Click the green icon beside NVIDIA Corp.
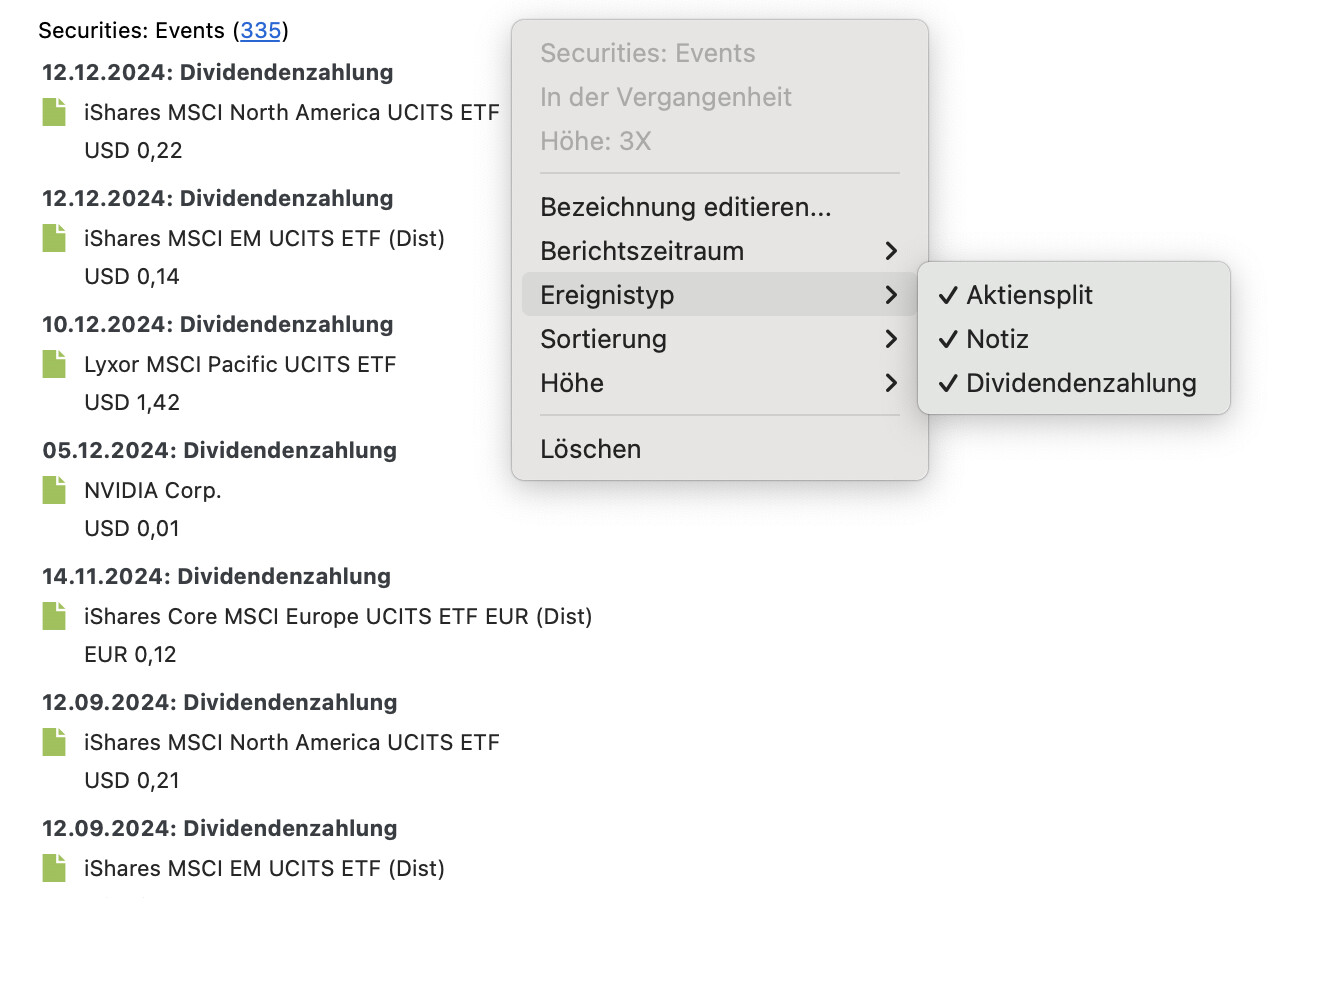Viewport: 1334px width, 982px height. [x=54, y=490]
